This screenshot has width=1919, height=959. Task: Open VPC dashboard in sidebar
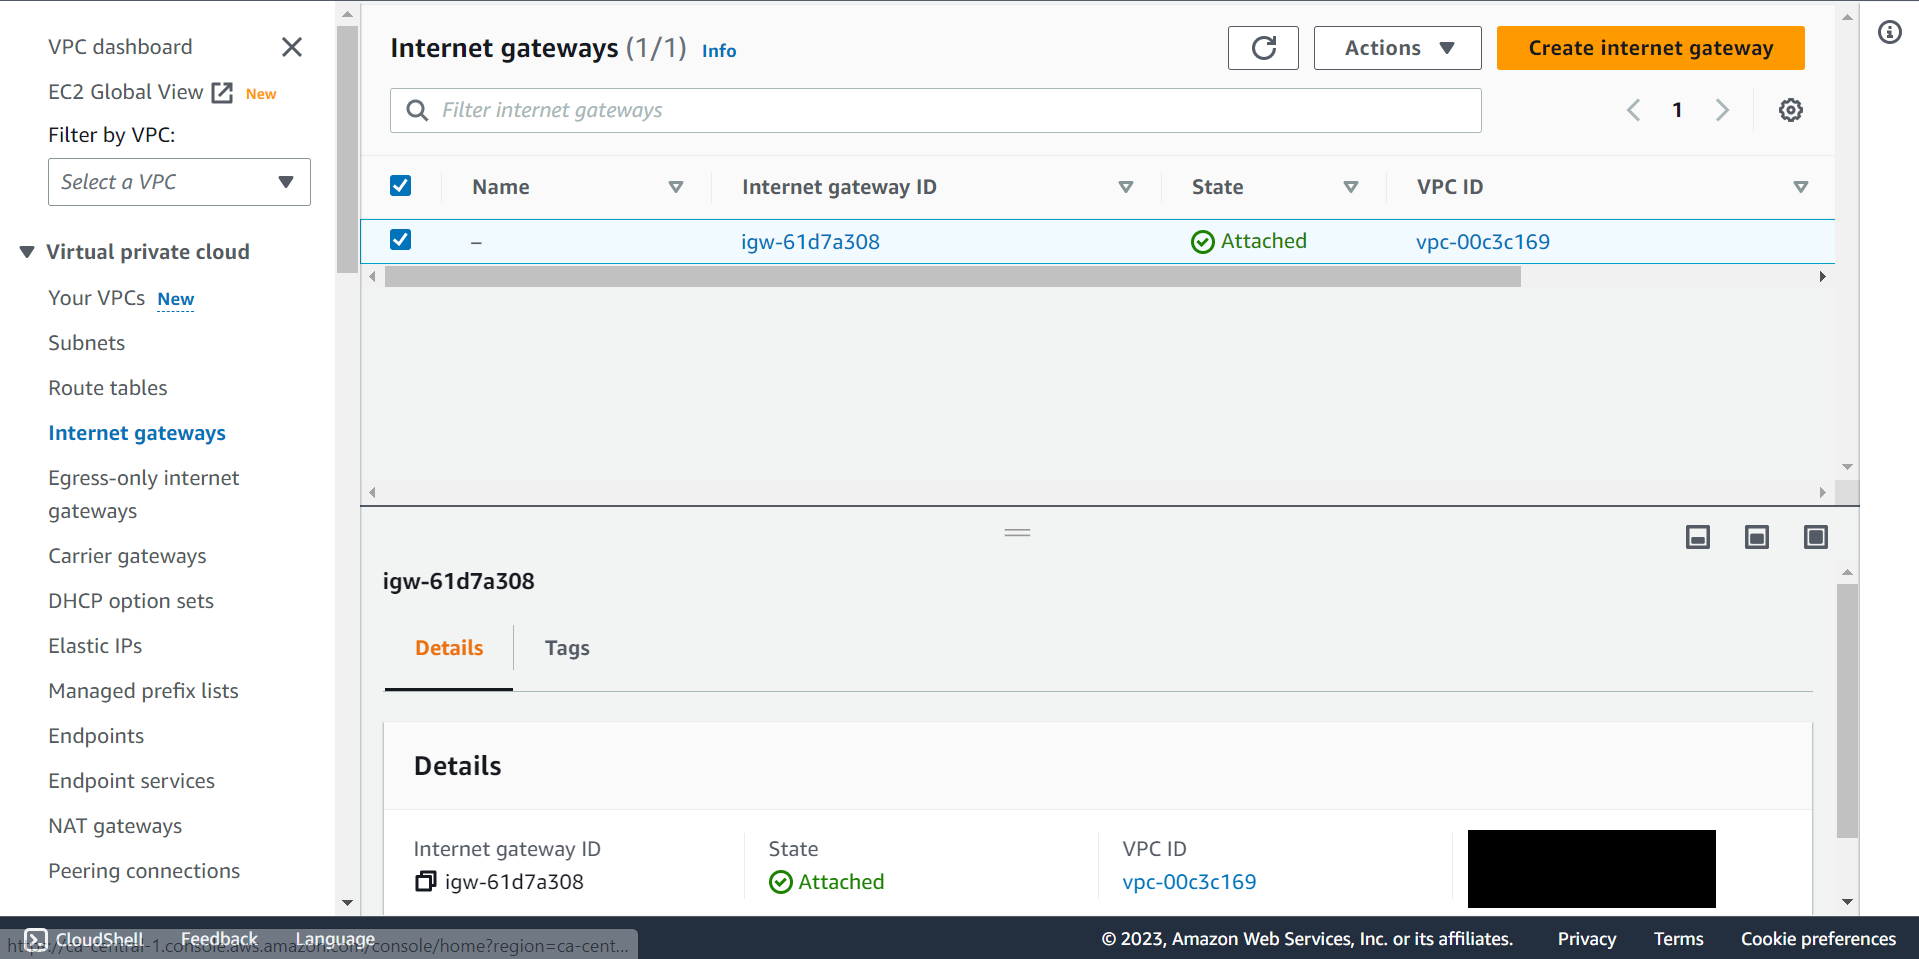[120, 47]
